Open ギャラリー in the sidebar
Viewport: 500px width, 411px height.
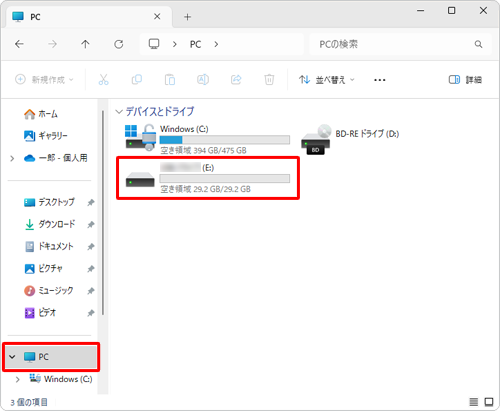click(46, 136)
